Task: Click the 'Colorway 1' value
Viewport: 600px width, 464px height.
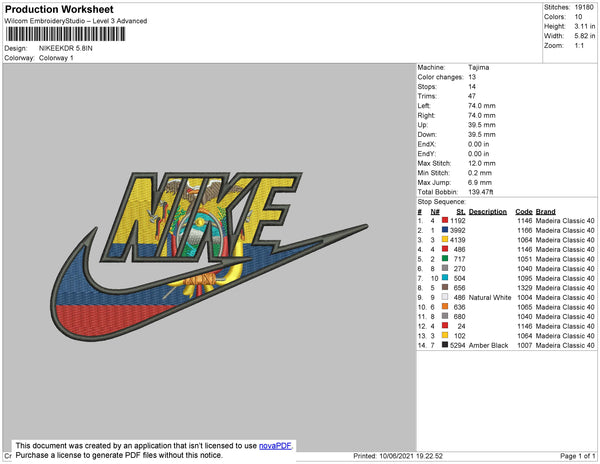Action: 56,58
